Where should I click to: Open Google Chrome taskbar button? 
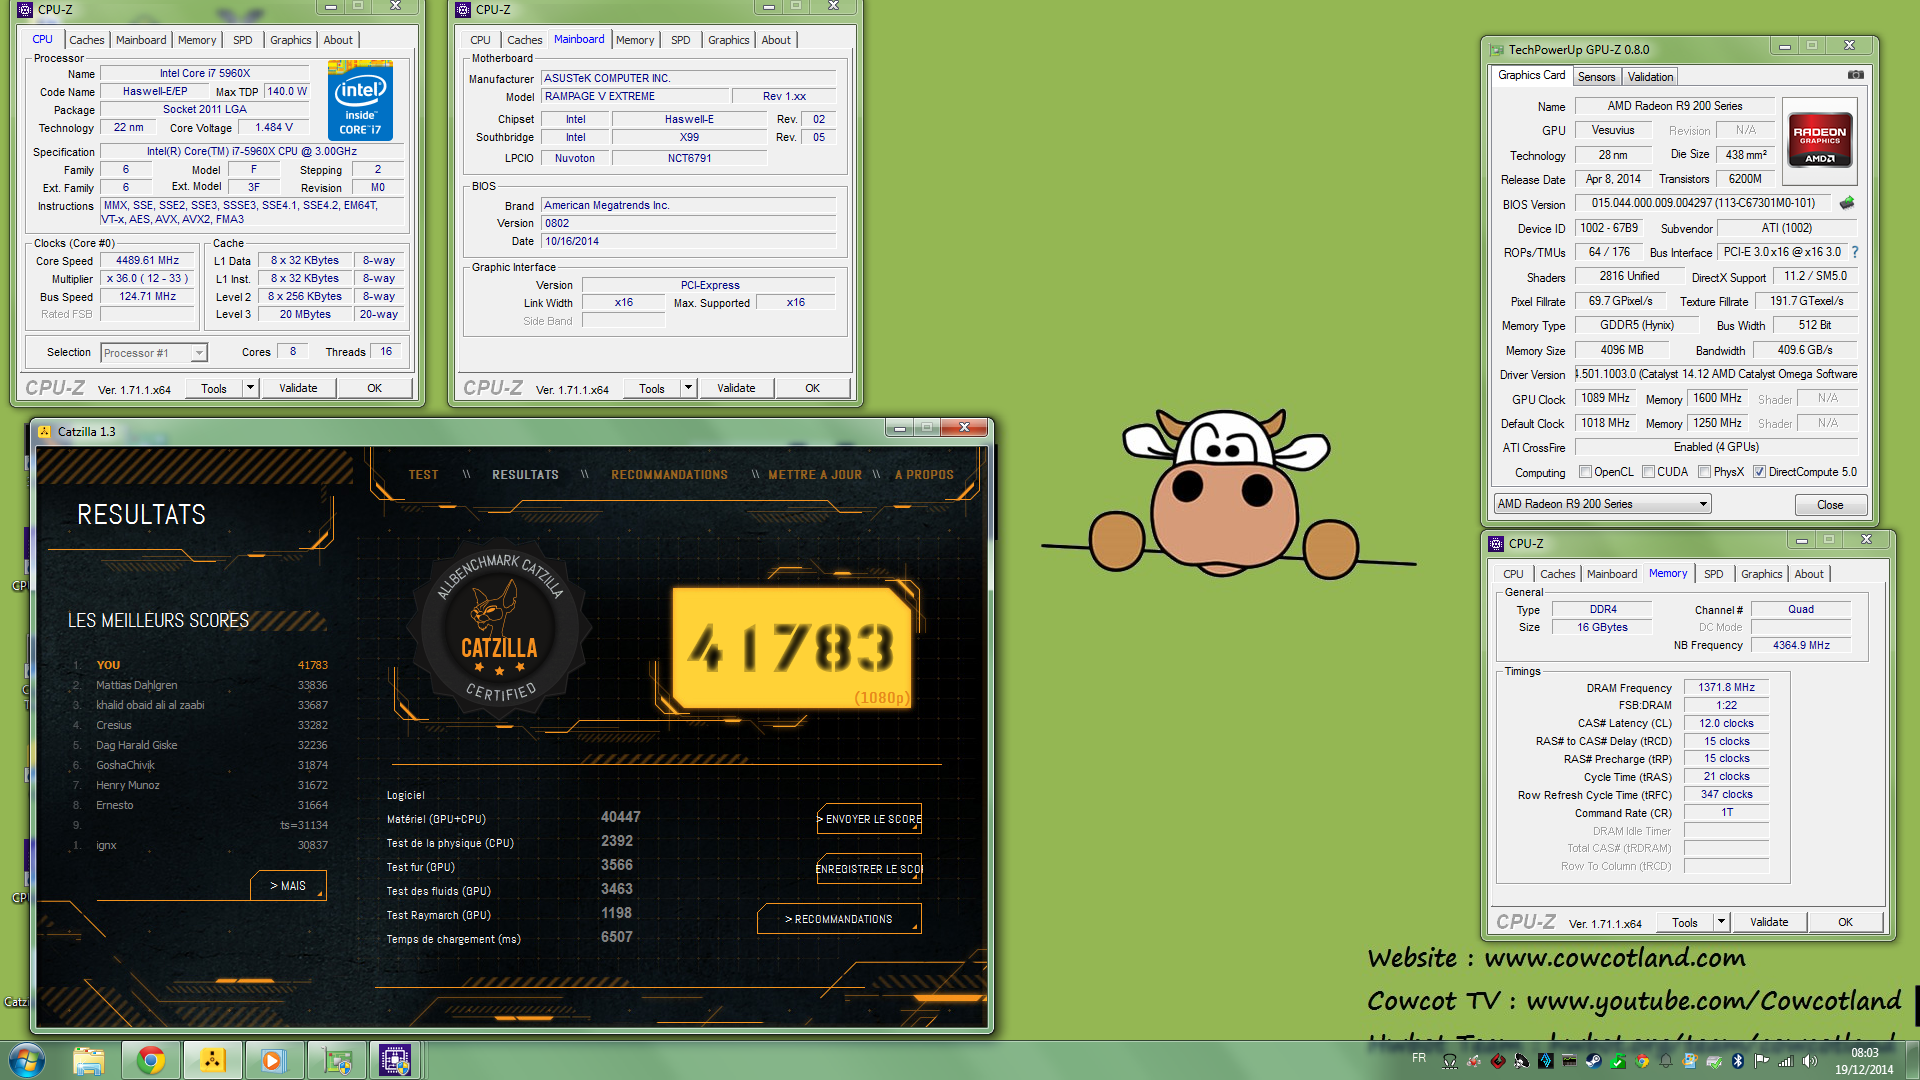pos(151,1060)
